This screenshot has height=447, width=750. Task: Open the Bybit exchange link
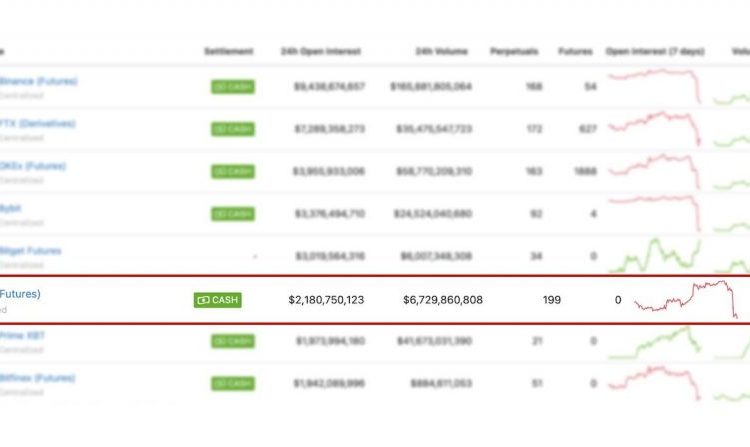pos(11,208)
